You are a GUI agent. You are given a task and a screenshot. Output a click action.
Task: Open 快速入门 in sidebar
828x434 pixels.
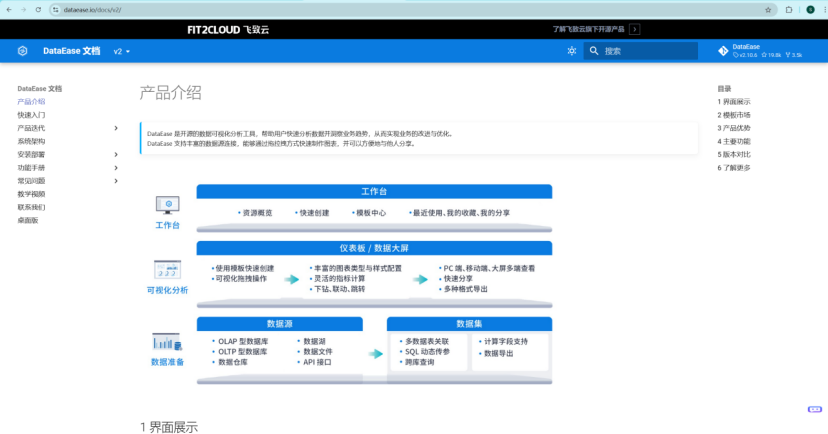31,115
